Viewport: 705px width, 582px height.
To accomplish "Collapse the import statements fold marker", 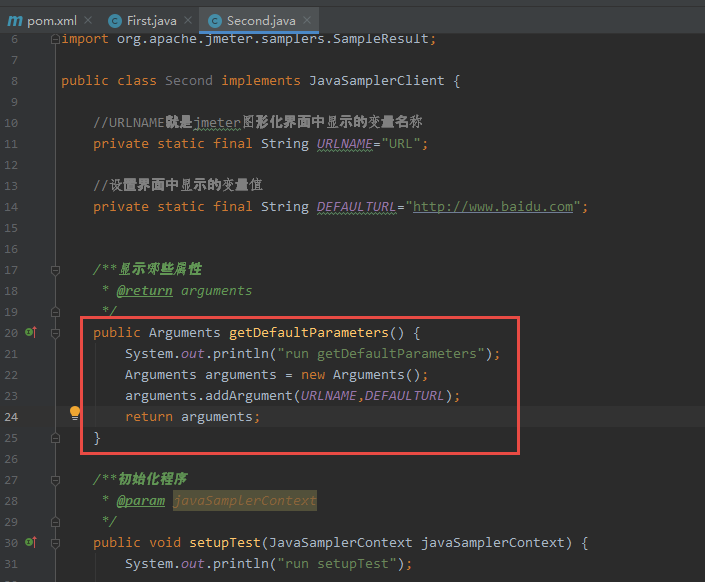I will coord(53,39).
